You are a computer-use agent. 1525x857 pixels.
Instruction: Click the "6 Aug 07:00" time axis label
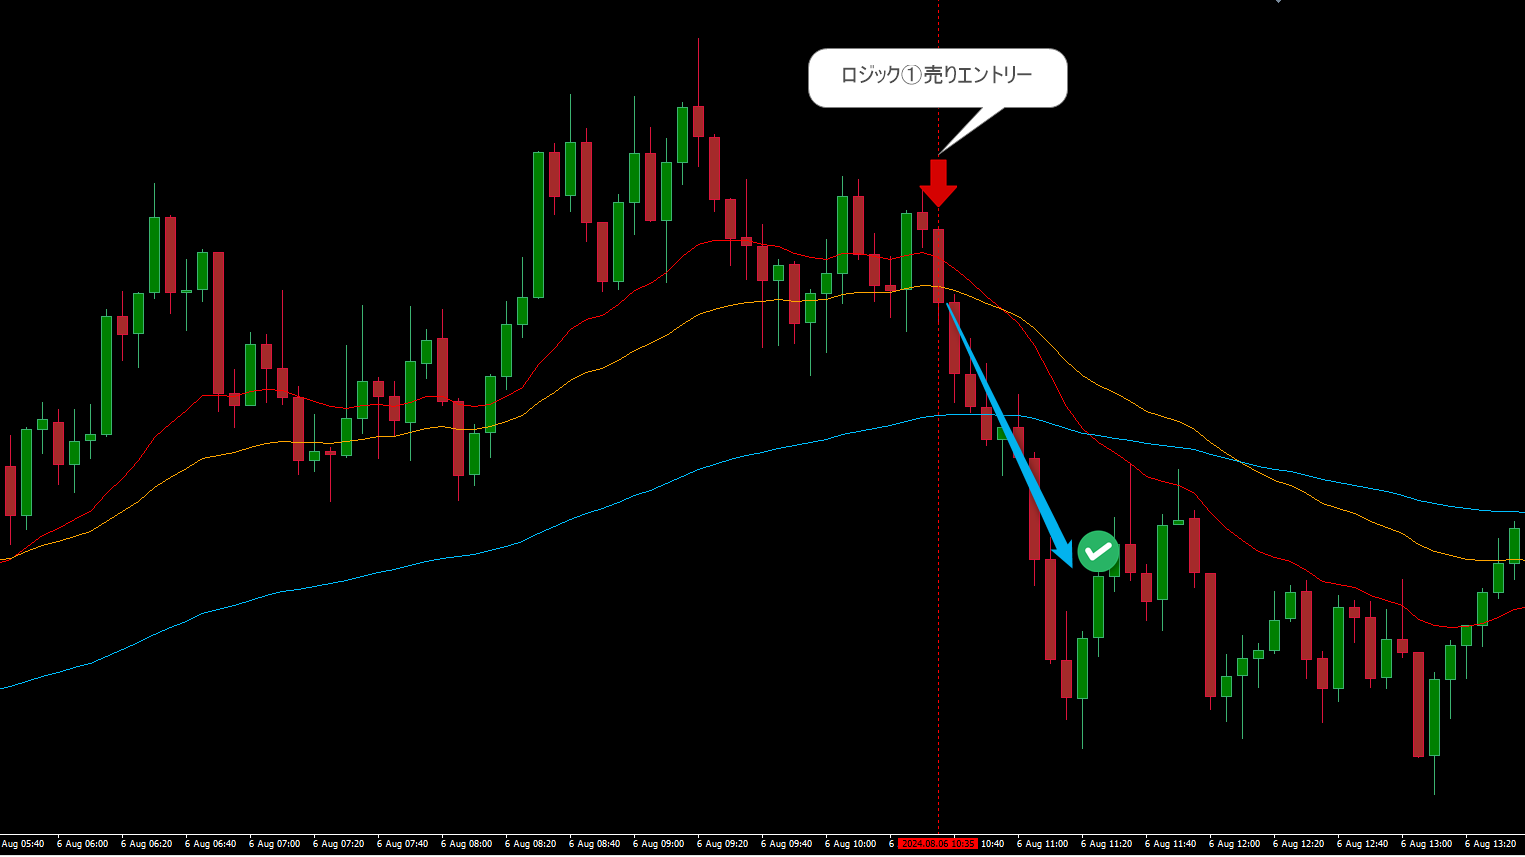[x=274, y=844]
